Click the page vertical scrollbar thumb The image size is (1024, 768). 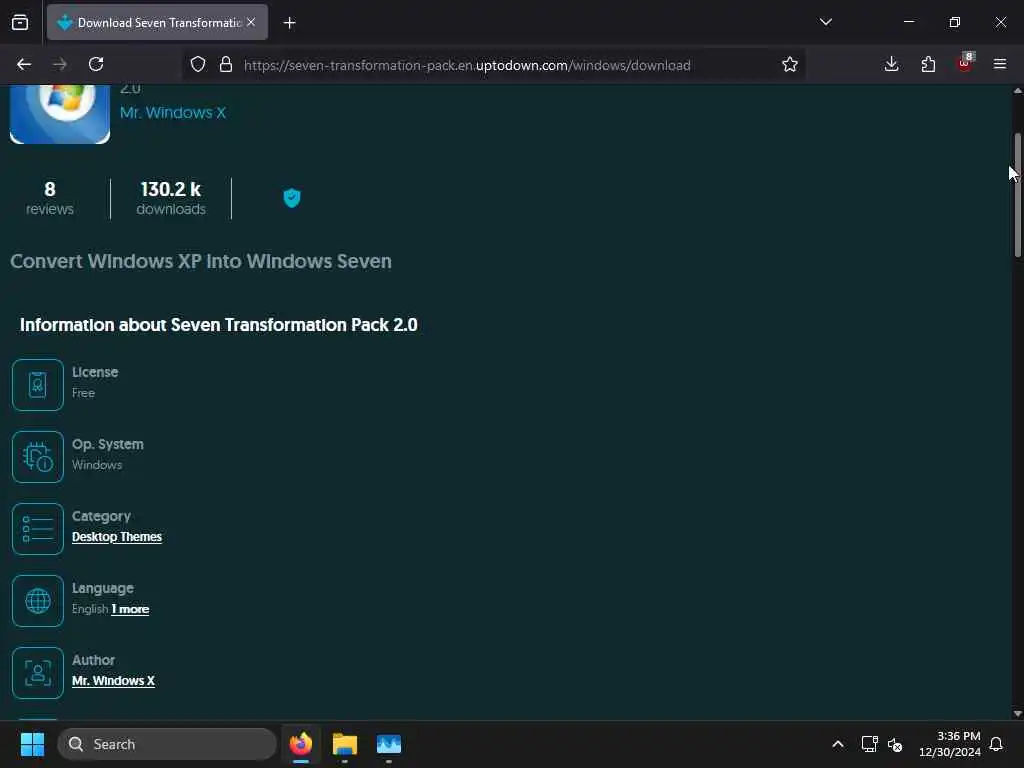[1017, 195]
